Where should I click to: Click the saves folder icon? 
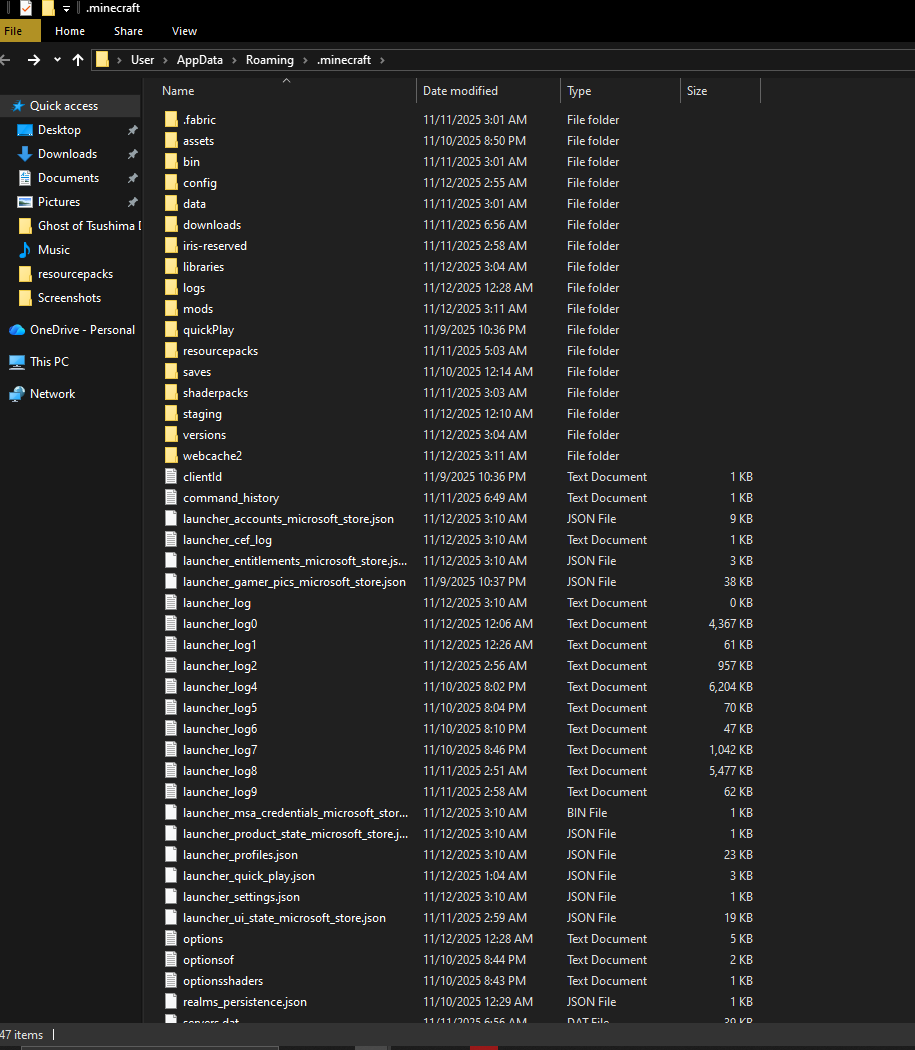click(171, 372)
